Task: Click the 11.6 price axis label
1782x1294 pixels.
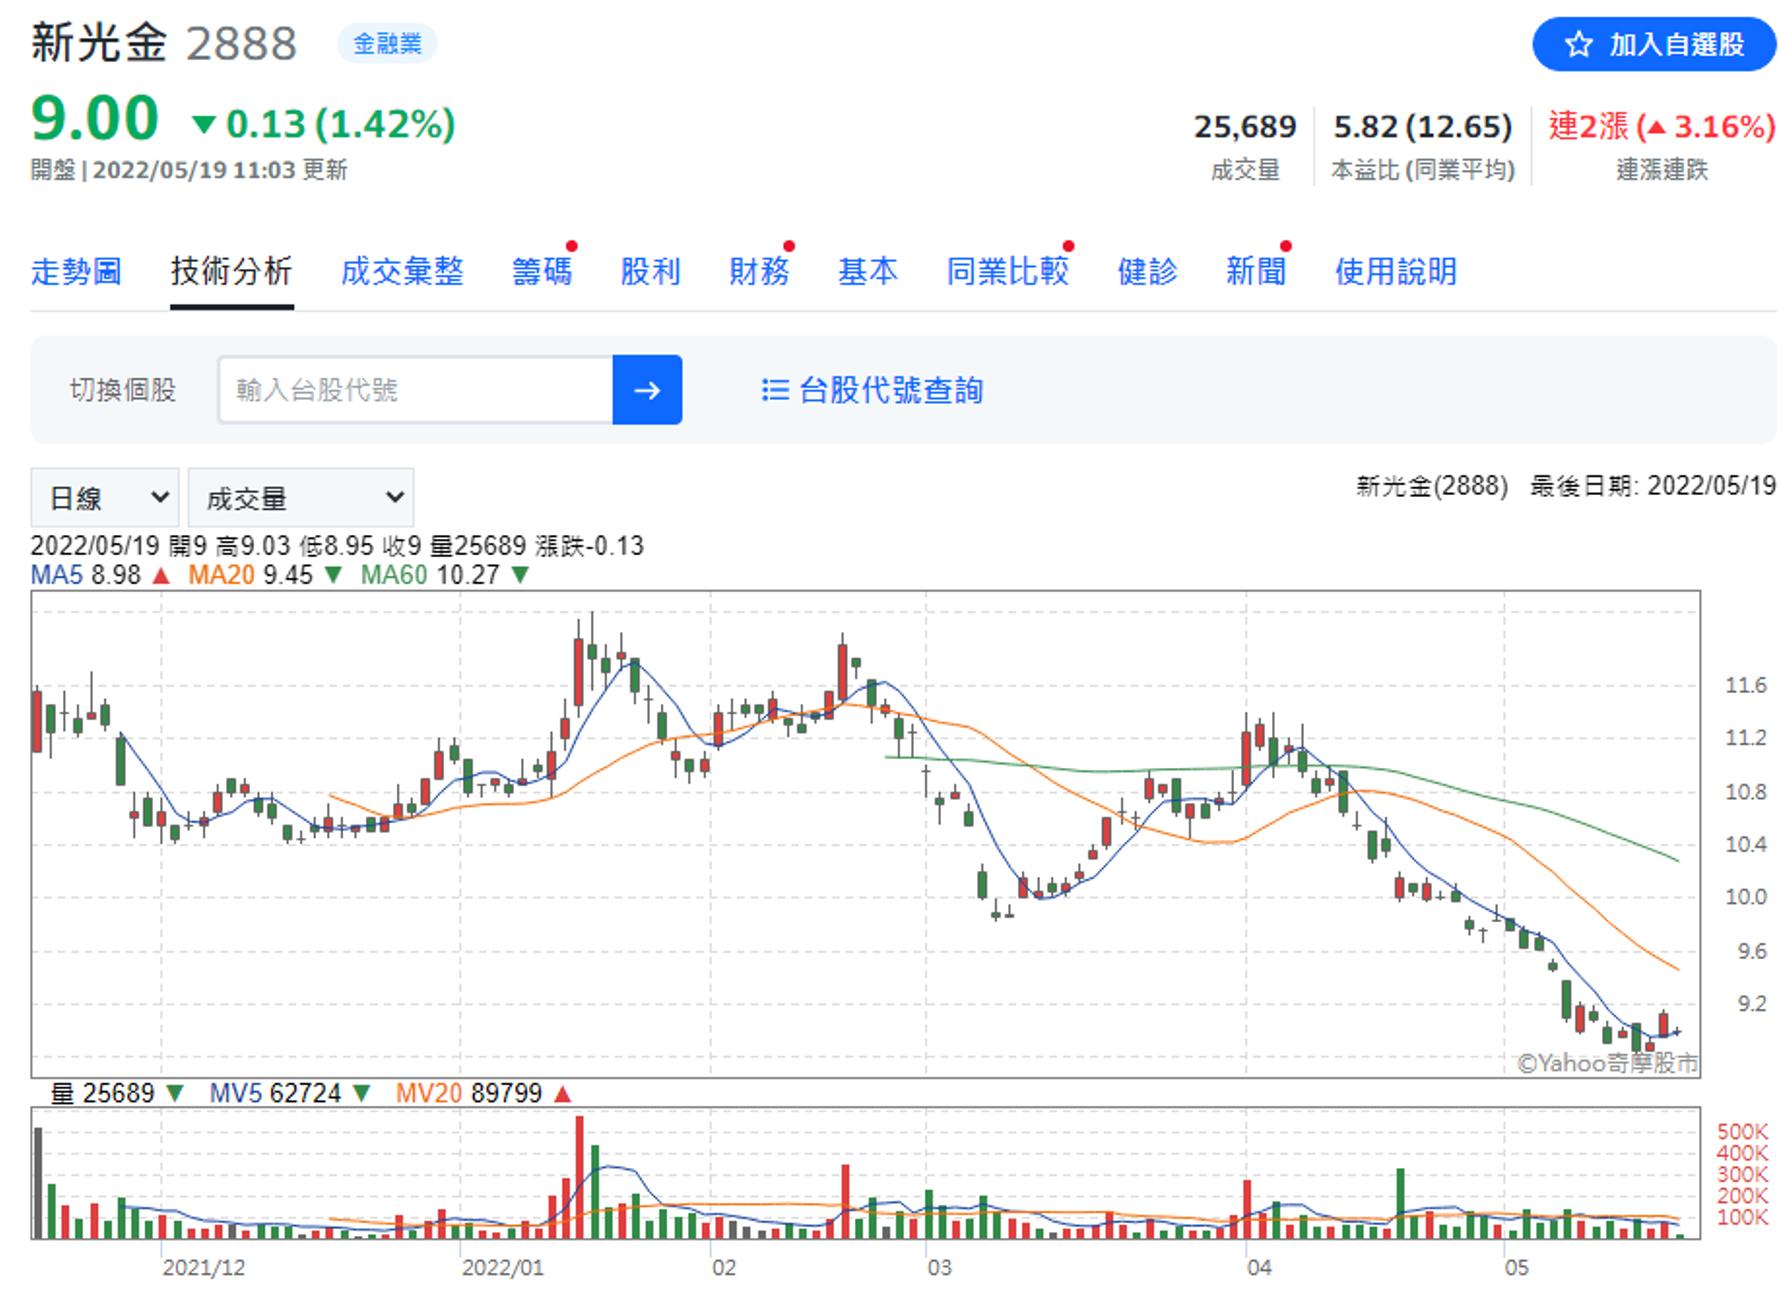Action: 1746,686
